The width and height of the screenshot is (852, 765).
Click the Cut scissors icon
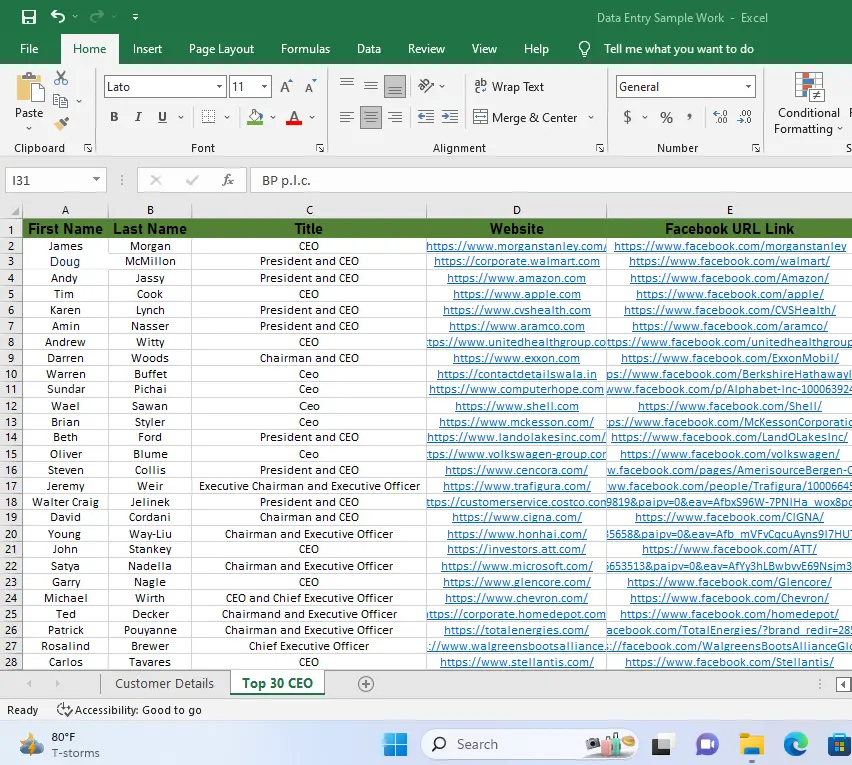(x=61, y=78)
